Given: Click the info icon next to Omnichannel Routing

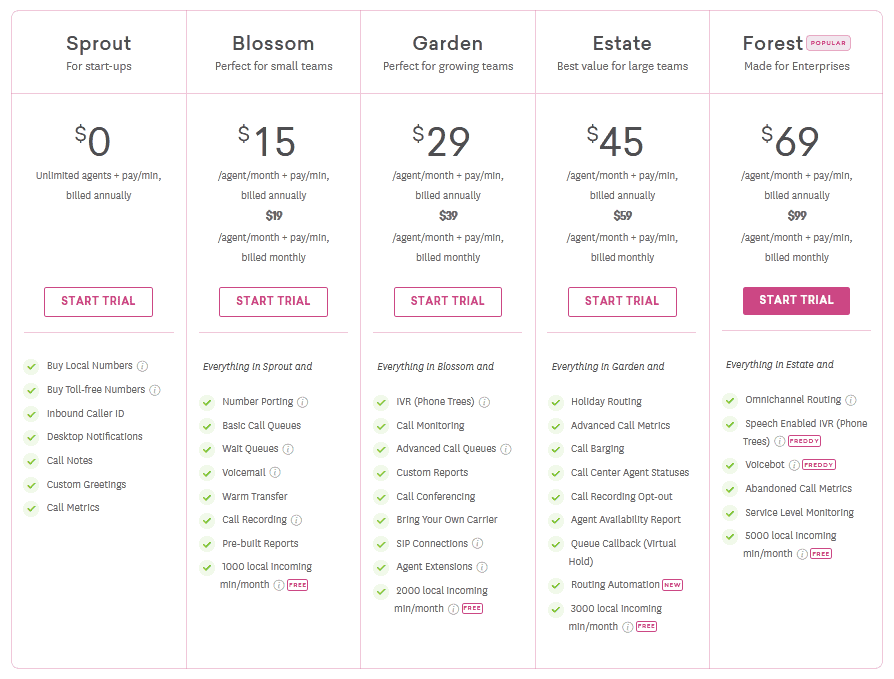Looking at the screenshot, I should coord(850,399).
